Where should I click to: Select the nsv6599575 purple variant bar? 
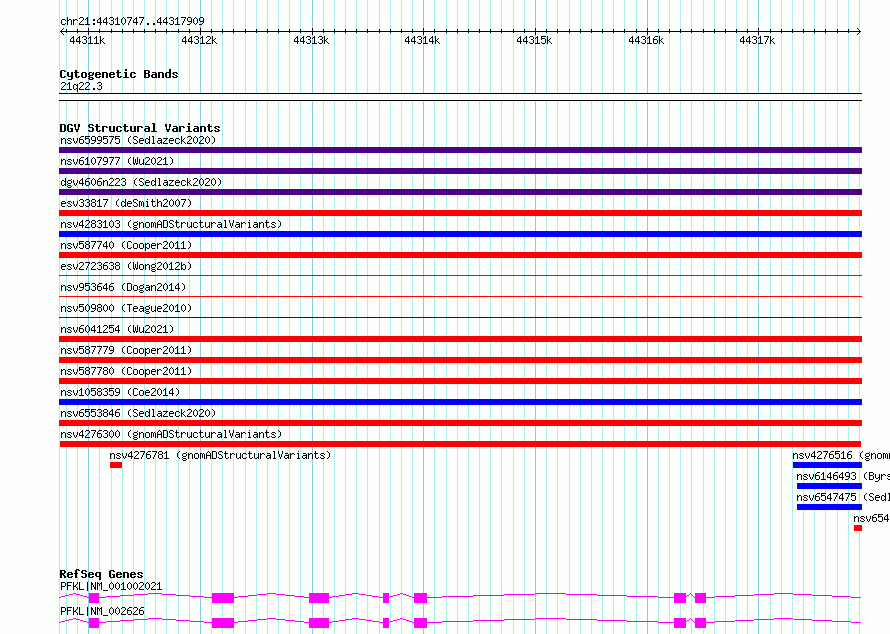point(460,150)
